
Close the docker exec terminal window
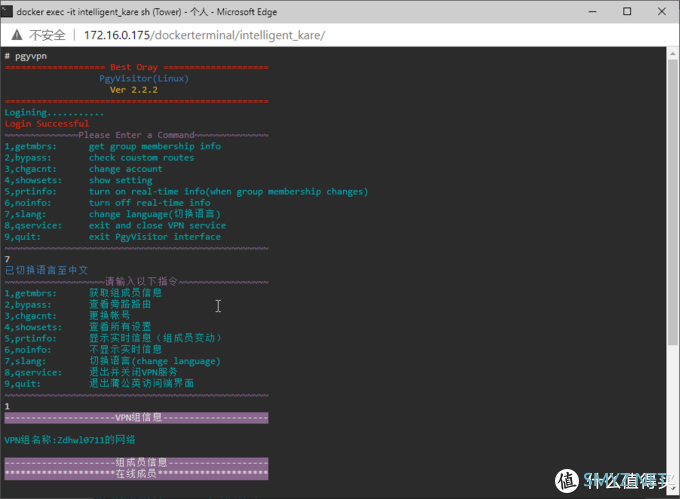coord(662,11)
